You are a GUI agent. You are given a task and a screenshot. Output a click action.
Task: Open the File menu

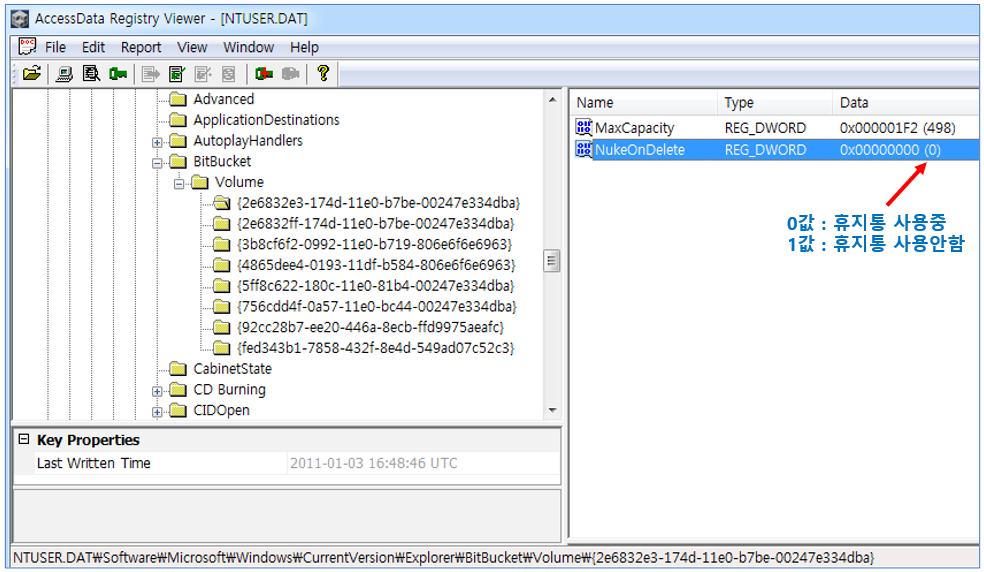[55, 47]
